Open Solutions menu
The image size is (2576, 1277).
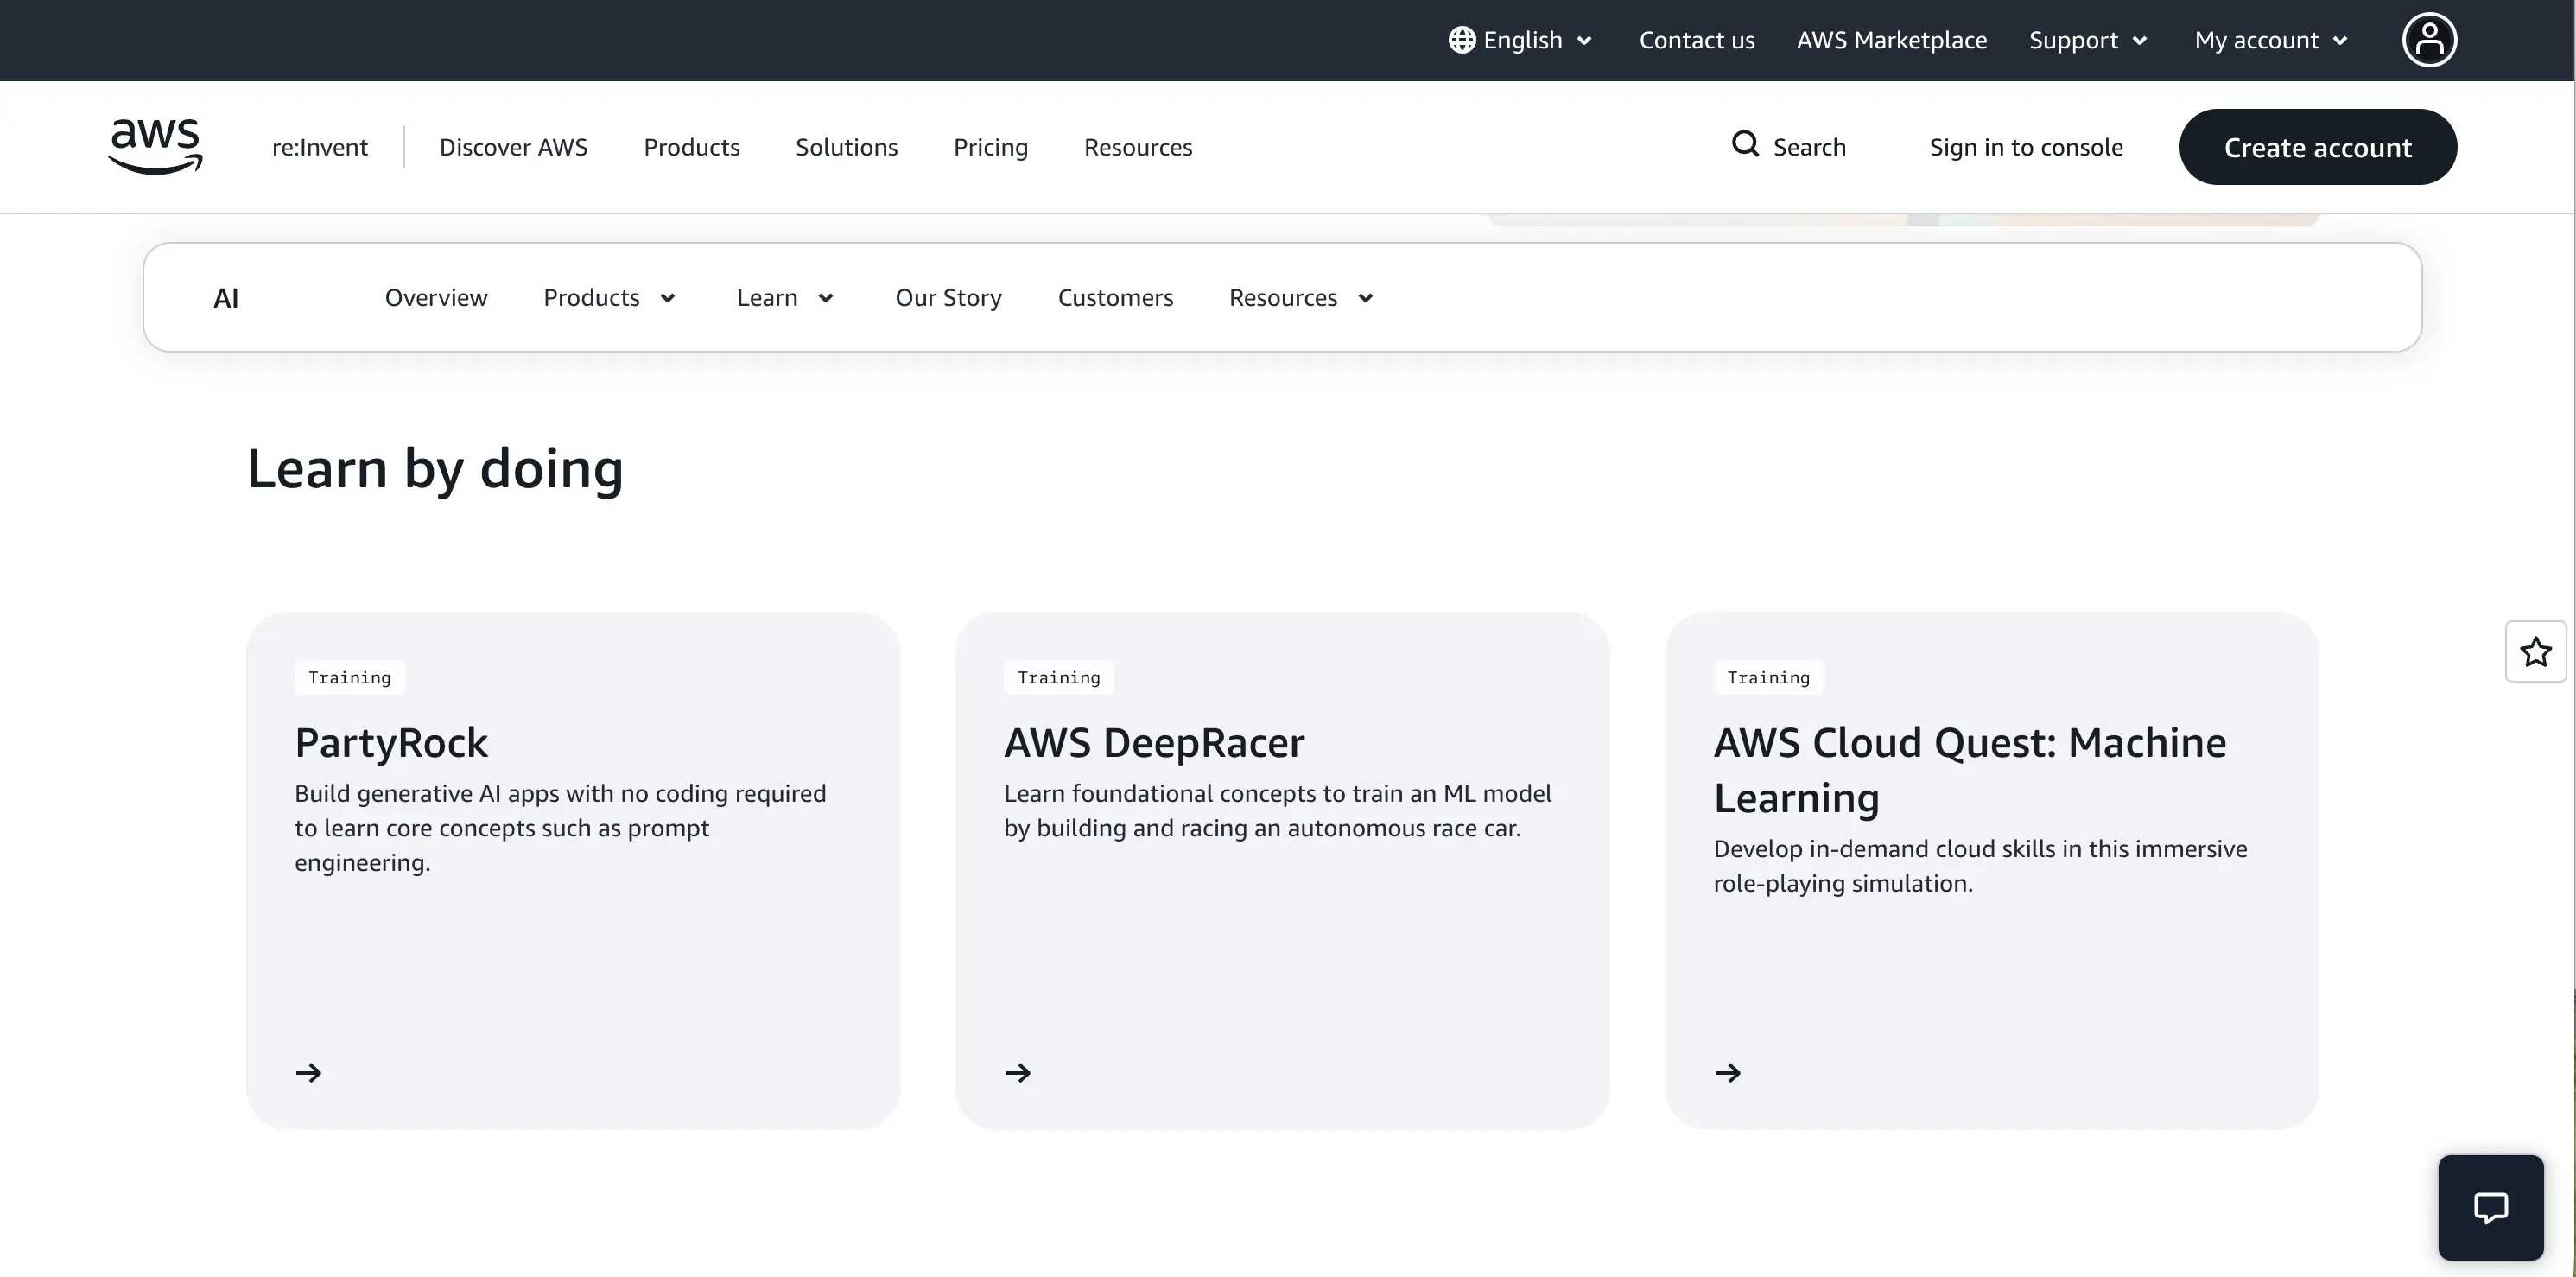(x=847, y=147)
